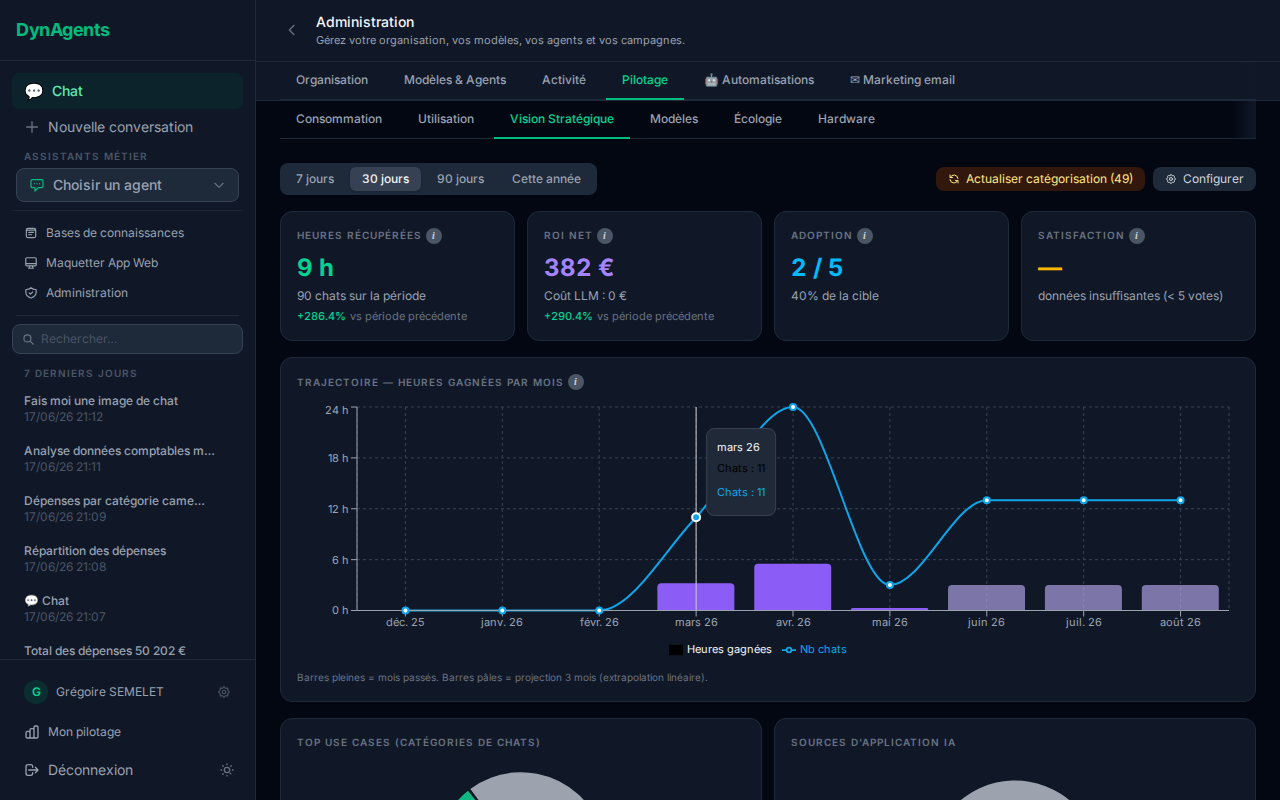This screenshot has width=1280, height=800.
Task: Click the Configurer button
Action: point(1204,179)
